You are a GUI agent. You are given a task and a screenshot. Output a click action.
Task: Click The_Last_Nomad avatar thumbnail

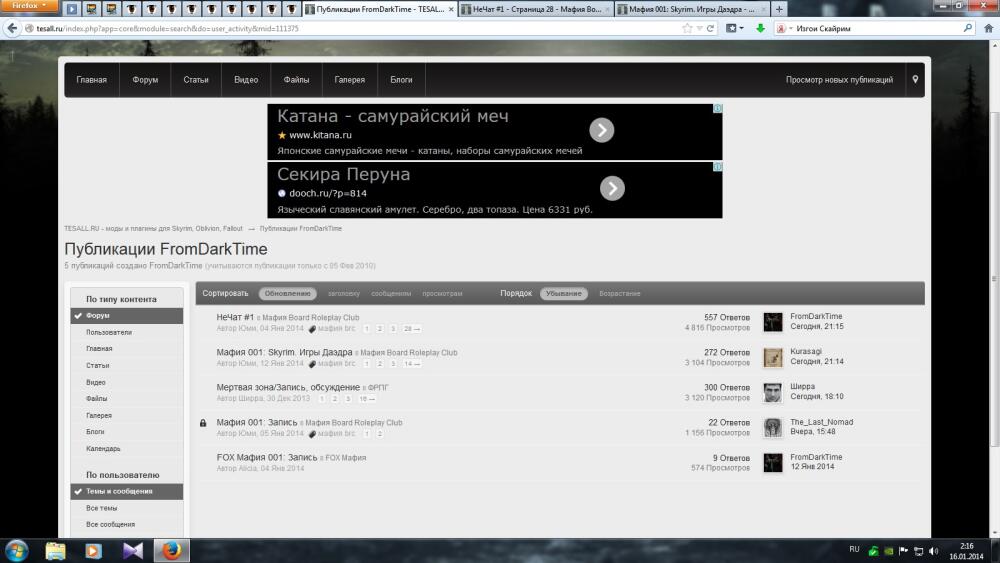pyautogui.click(x=773, y=427)
